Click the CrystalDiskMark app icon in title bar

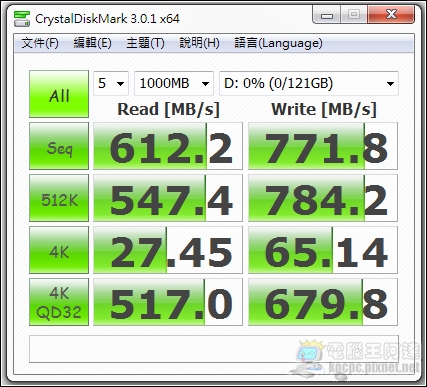point(22,18)
